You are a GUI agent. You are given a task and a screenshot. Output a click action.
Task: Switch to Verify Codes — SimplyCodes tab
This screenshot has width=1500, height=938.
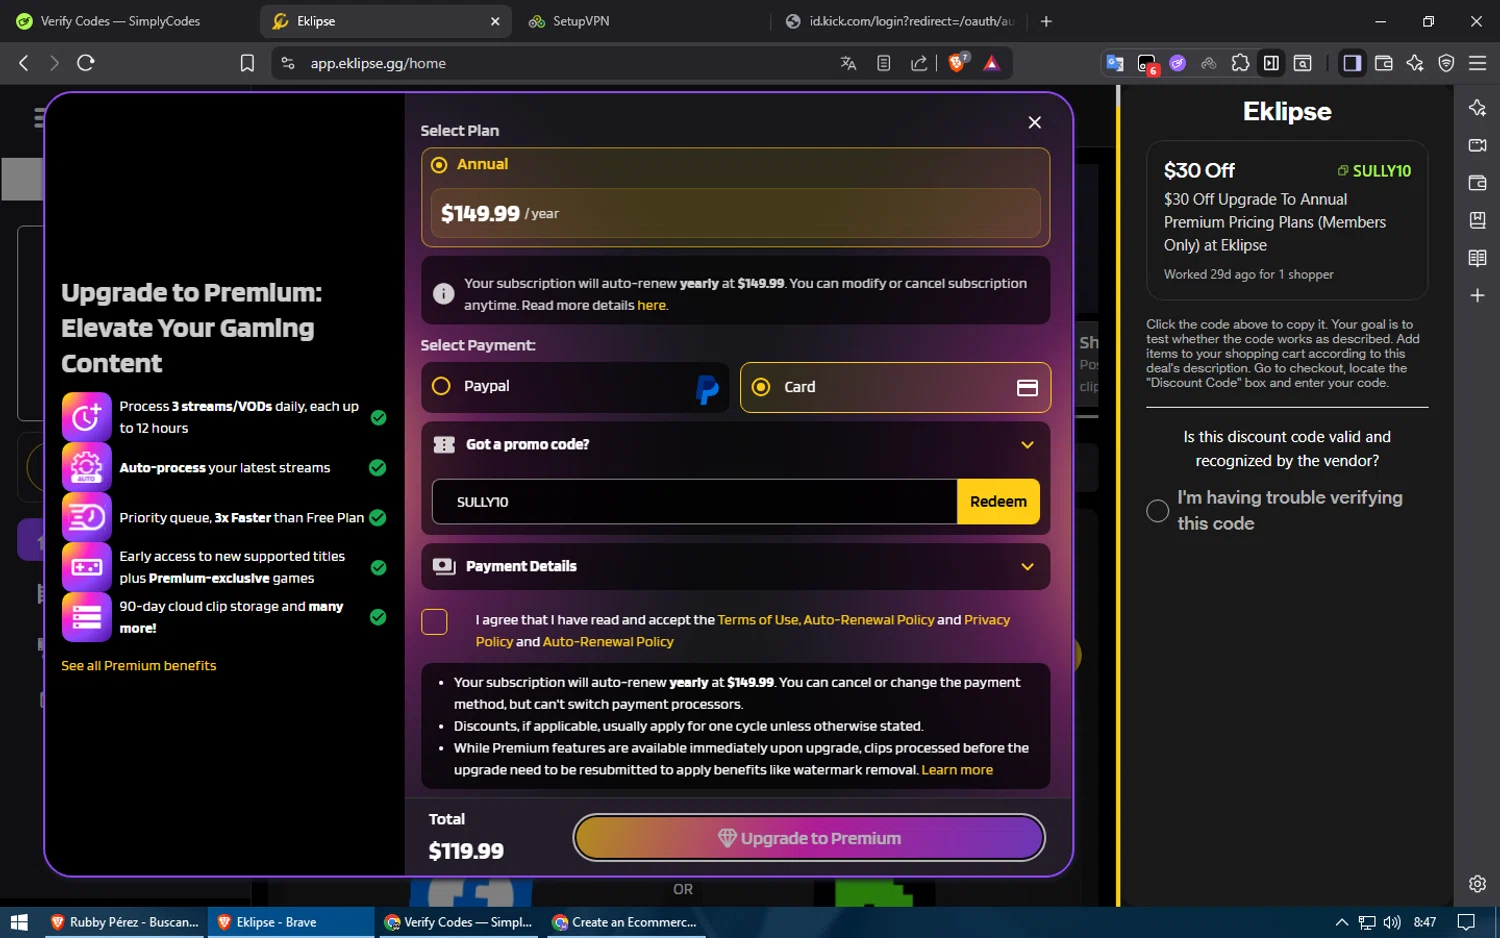point(120,21)
